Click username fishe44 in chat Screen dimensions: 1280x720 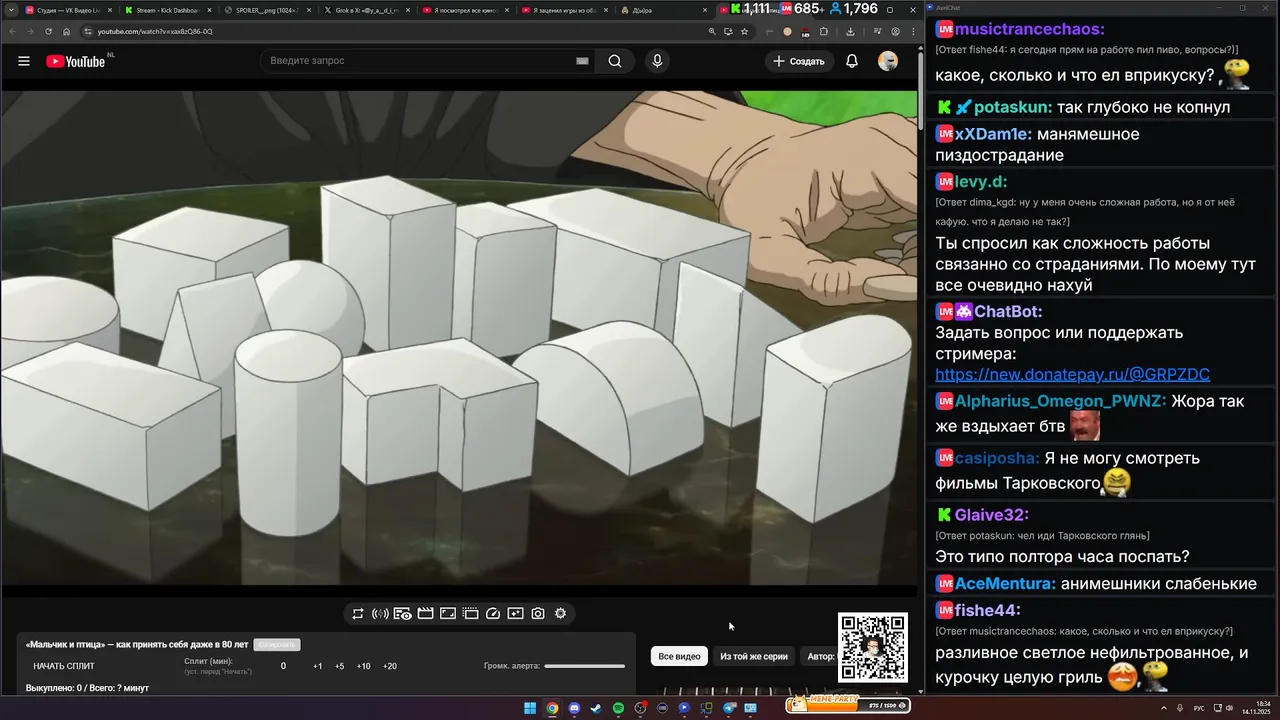coord(987,610)
